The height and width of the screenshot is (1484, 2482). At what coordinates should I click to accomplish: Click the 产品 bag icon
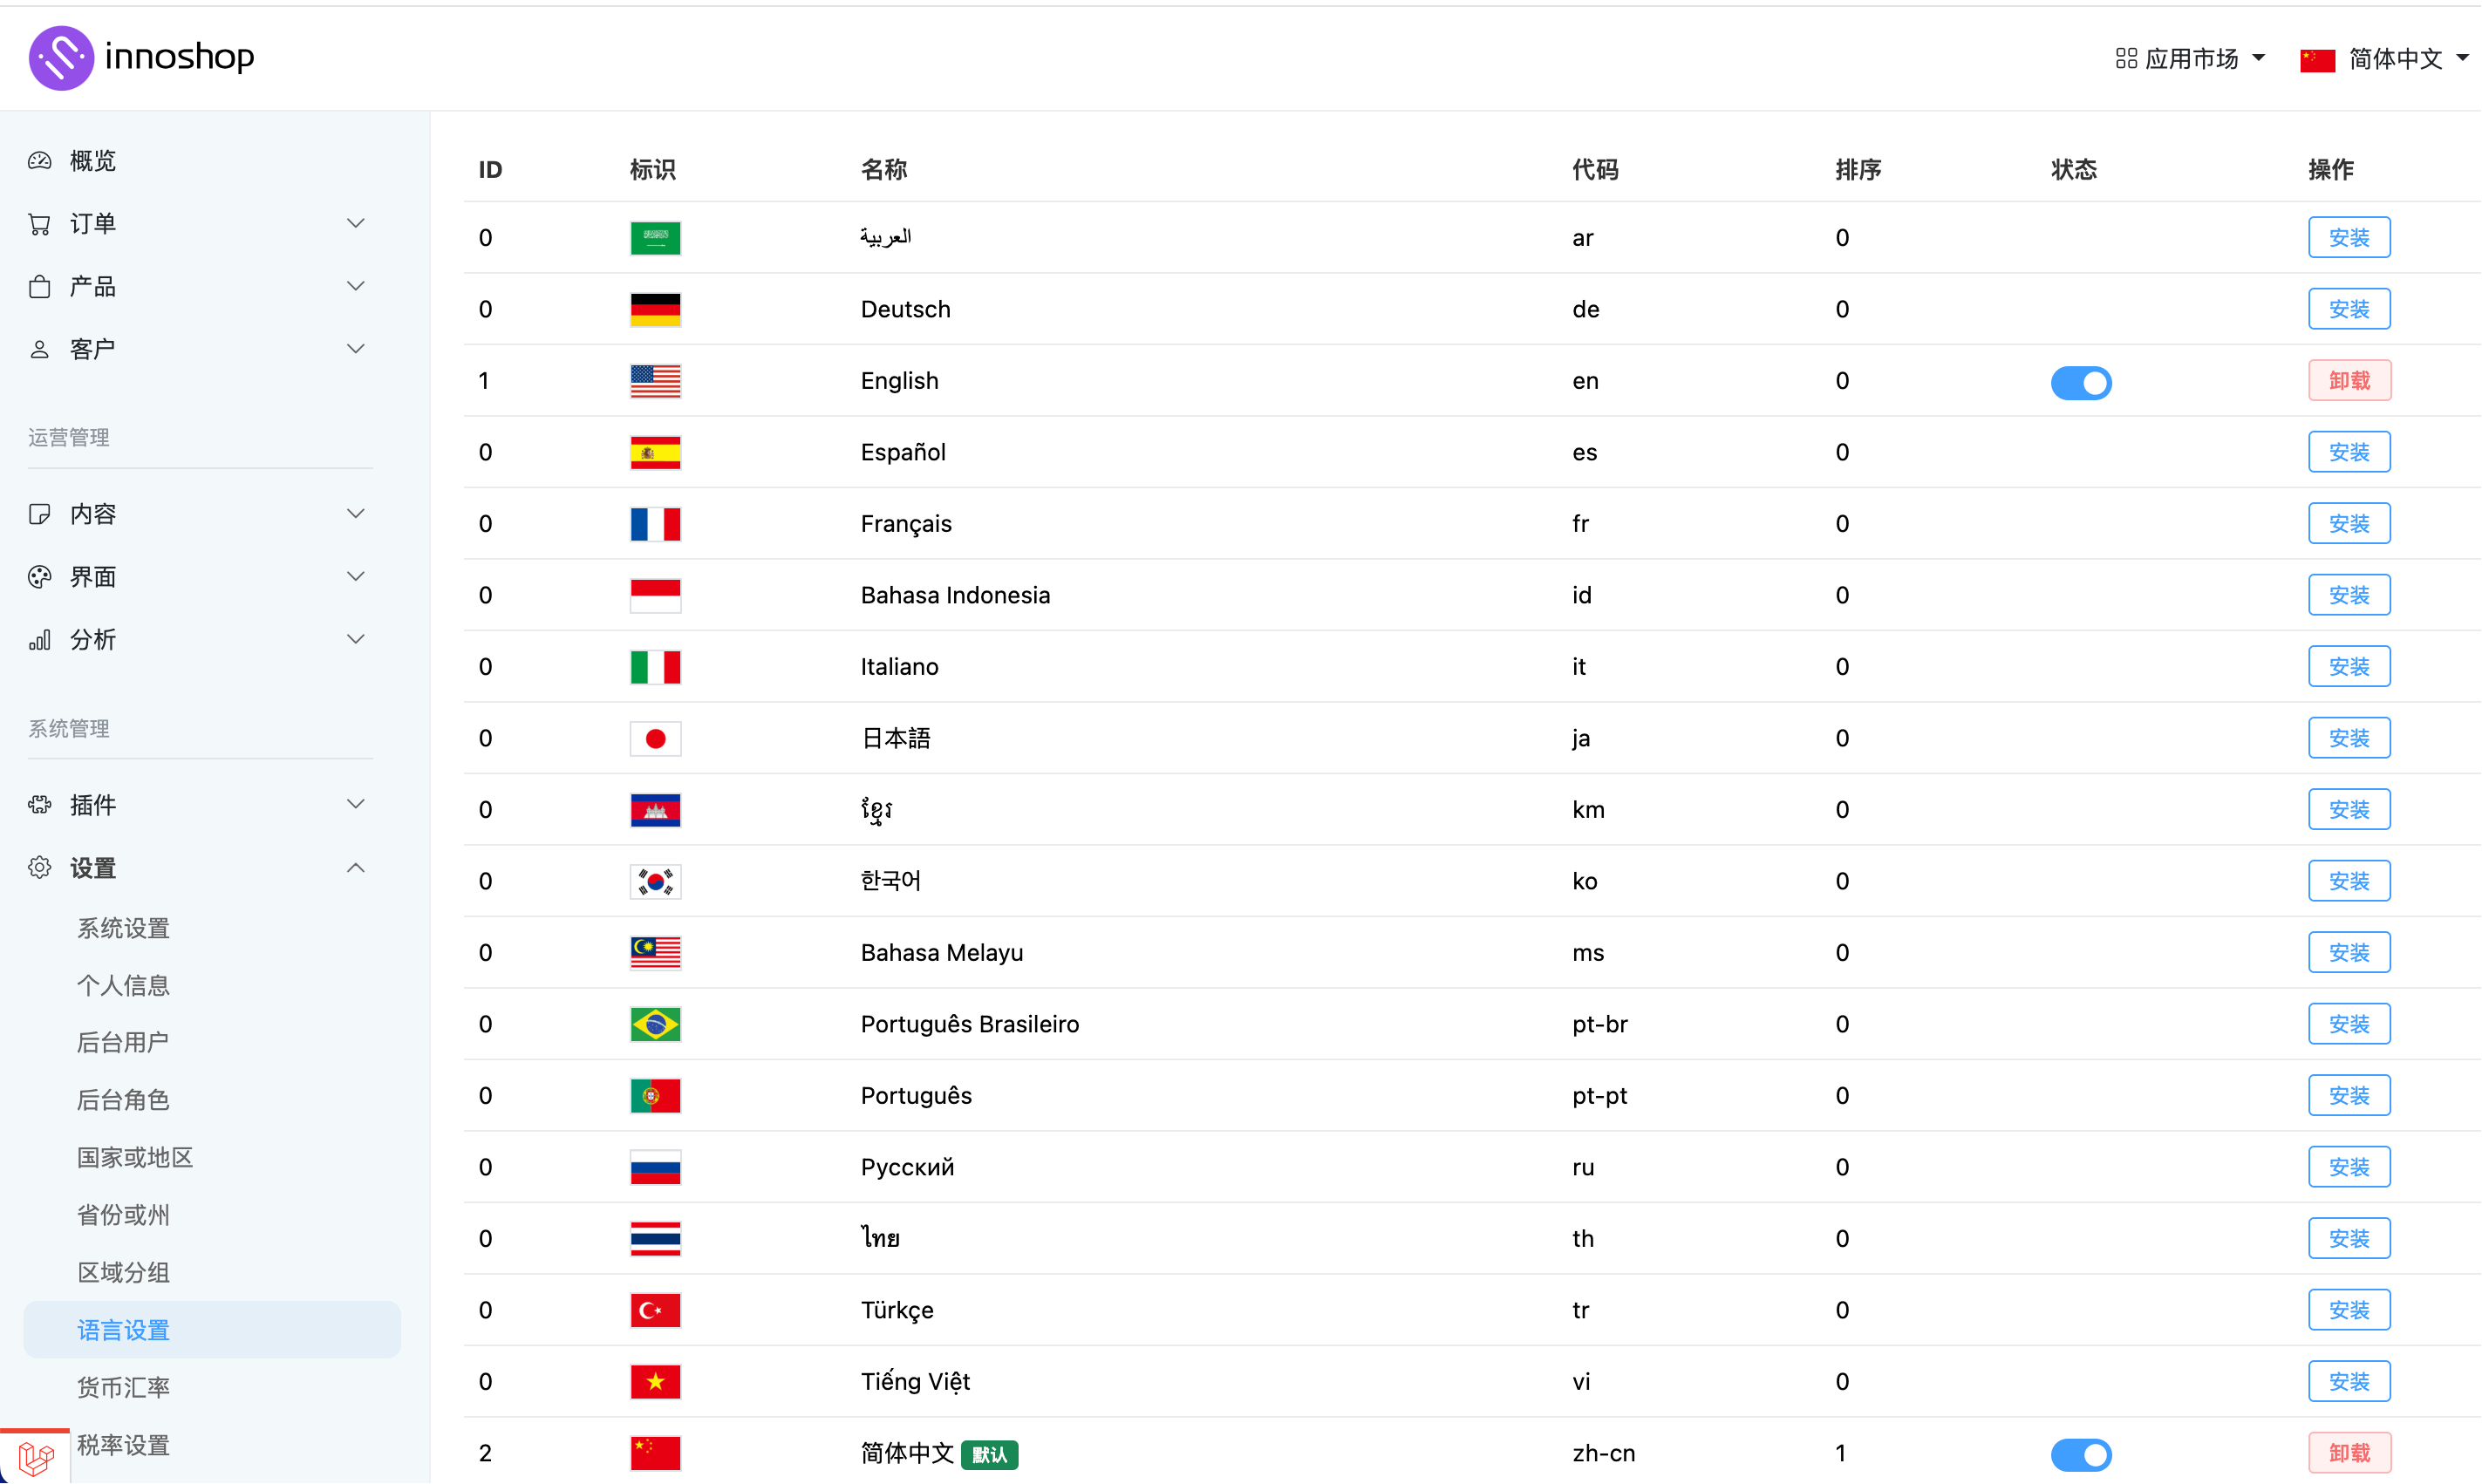pyautogui.click(x=40, y=287)
